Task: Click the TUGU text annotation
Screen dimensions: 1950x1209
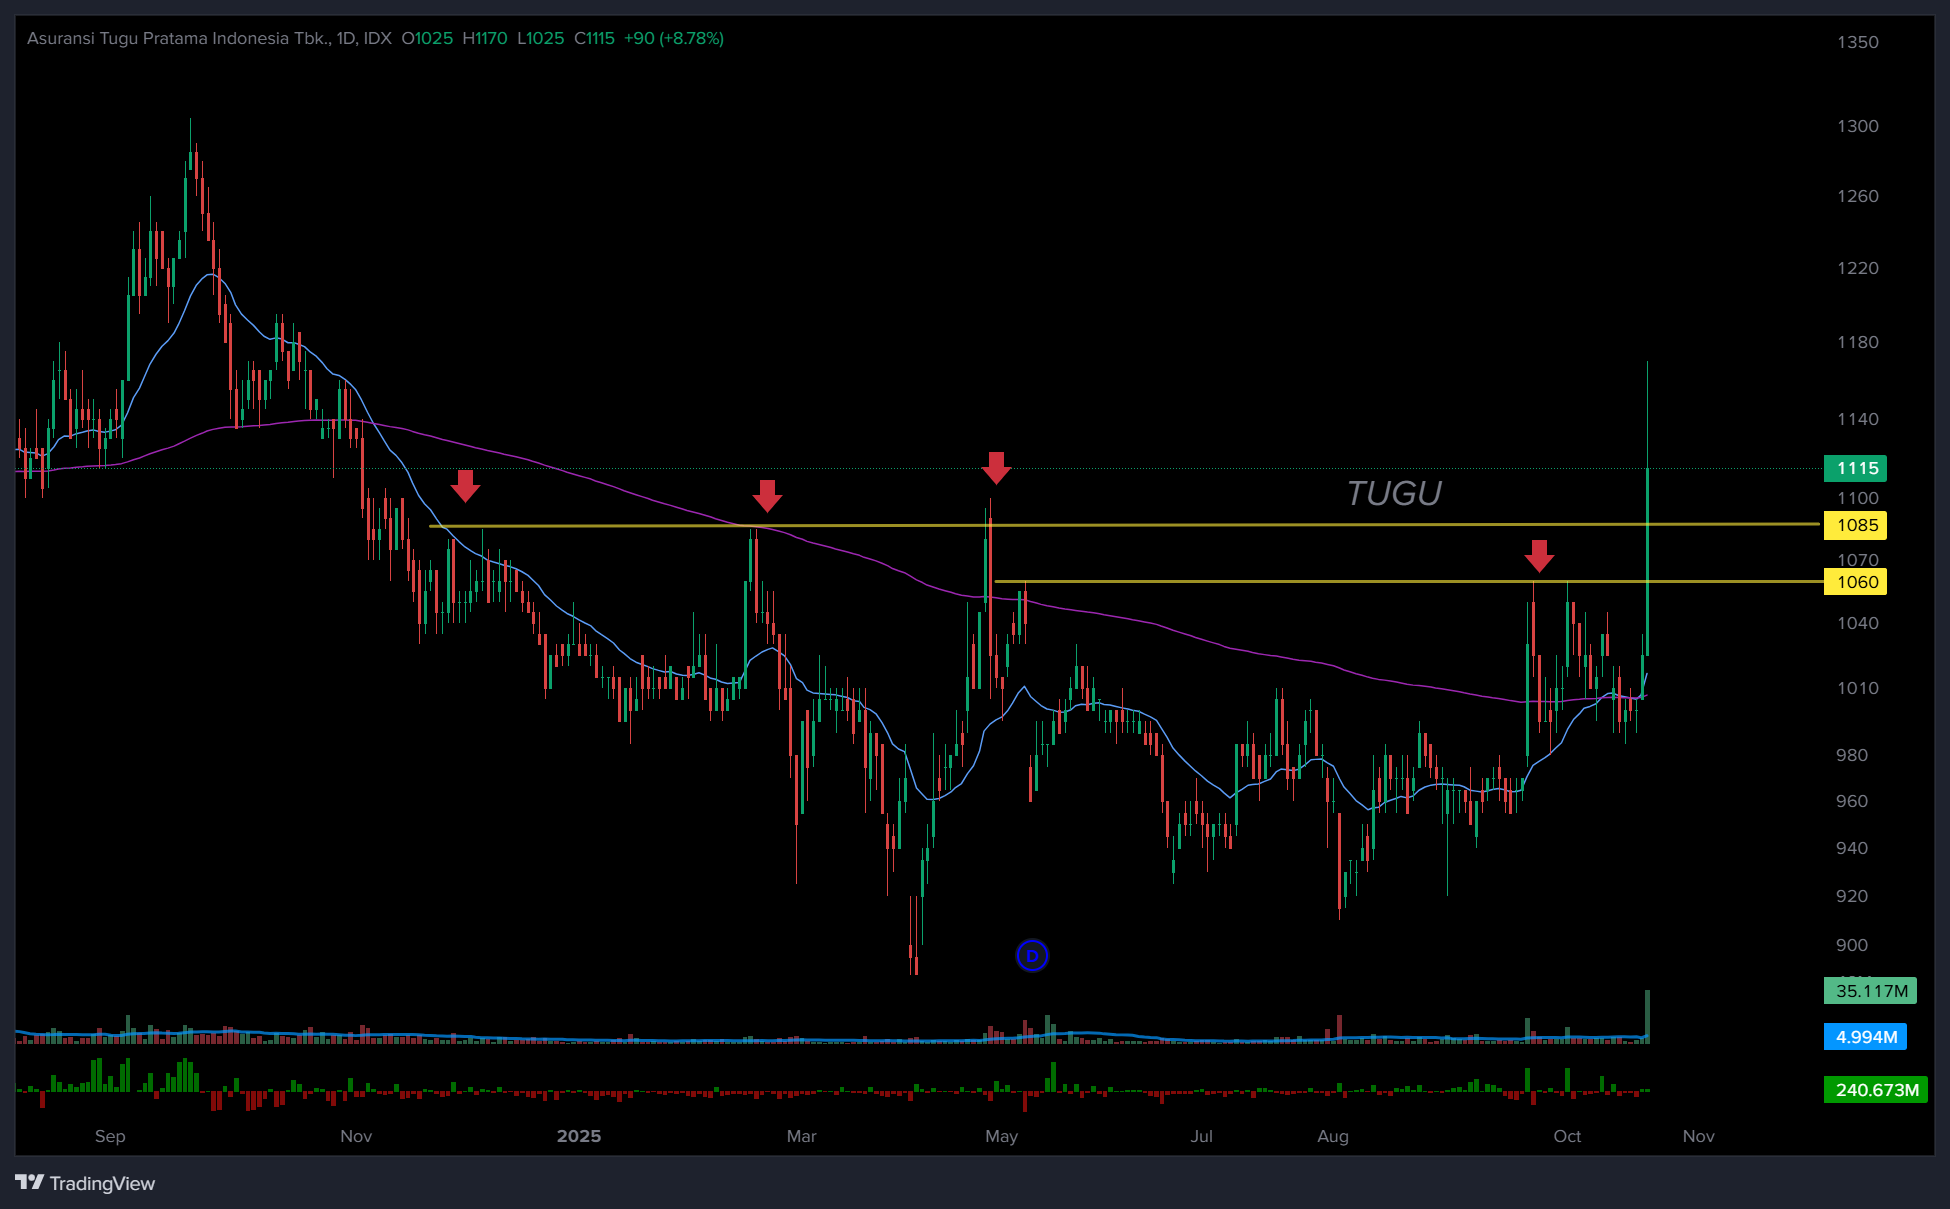Action: [x=1393, y=494]
